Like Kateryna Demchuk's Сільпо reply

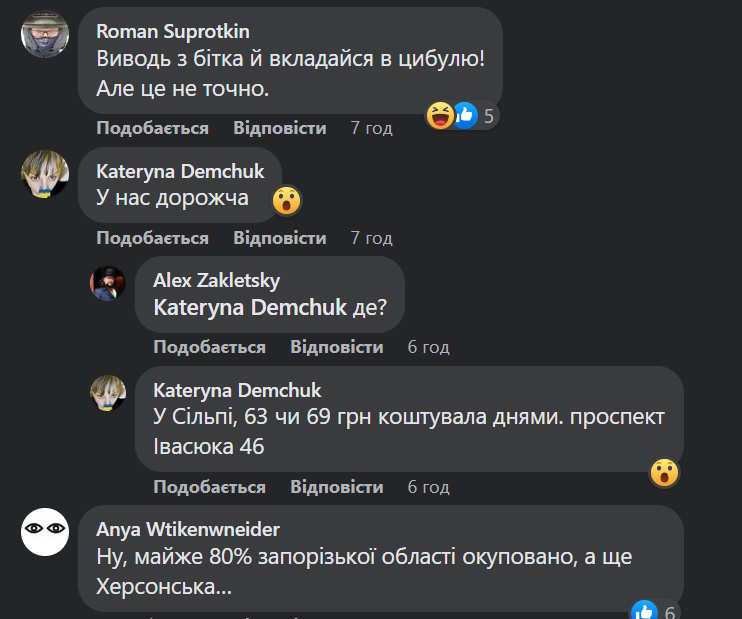point(209,487)
